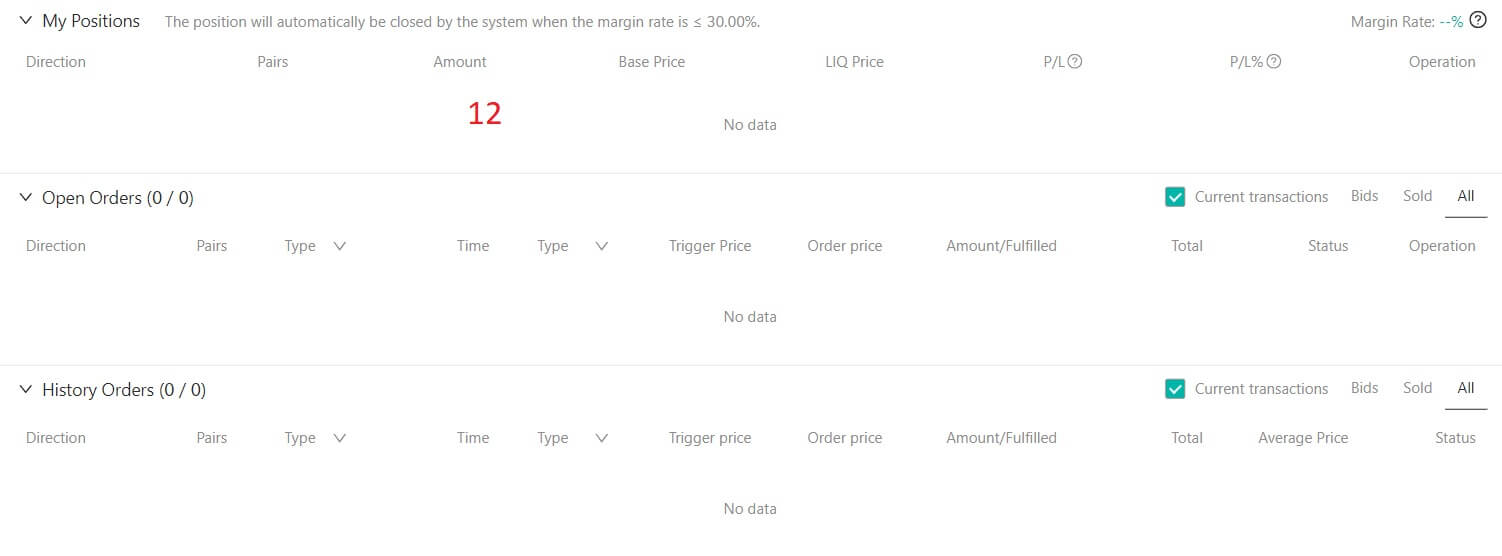
Task: Open second Type dropdown in Open Orders
Action: (x=601, y=246)
